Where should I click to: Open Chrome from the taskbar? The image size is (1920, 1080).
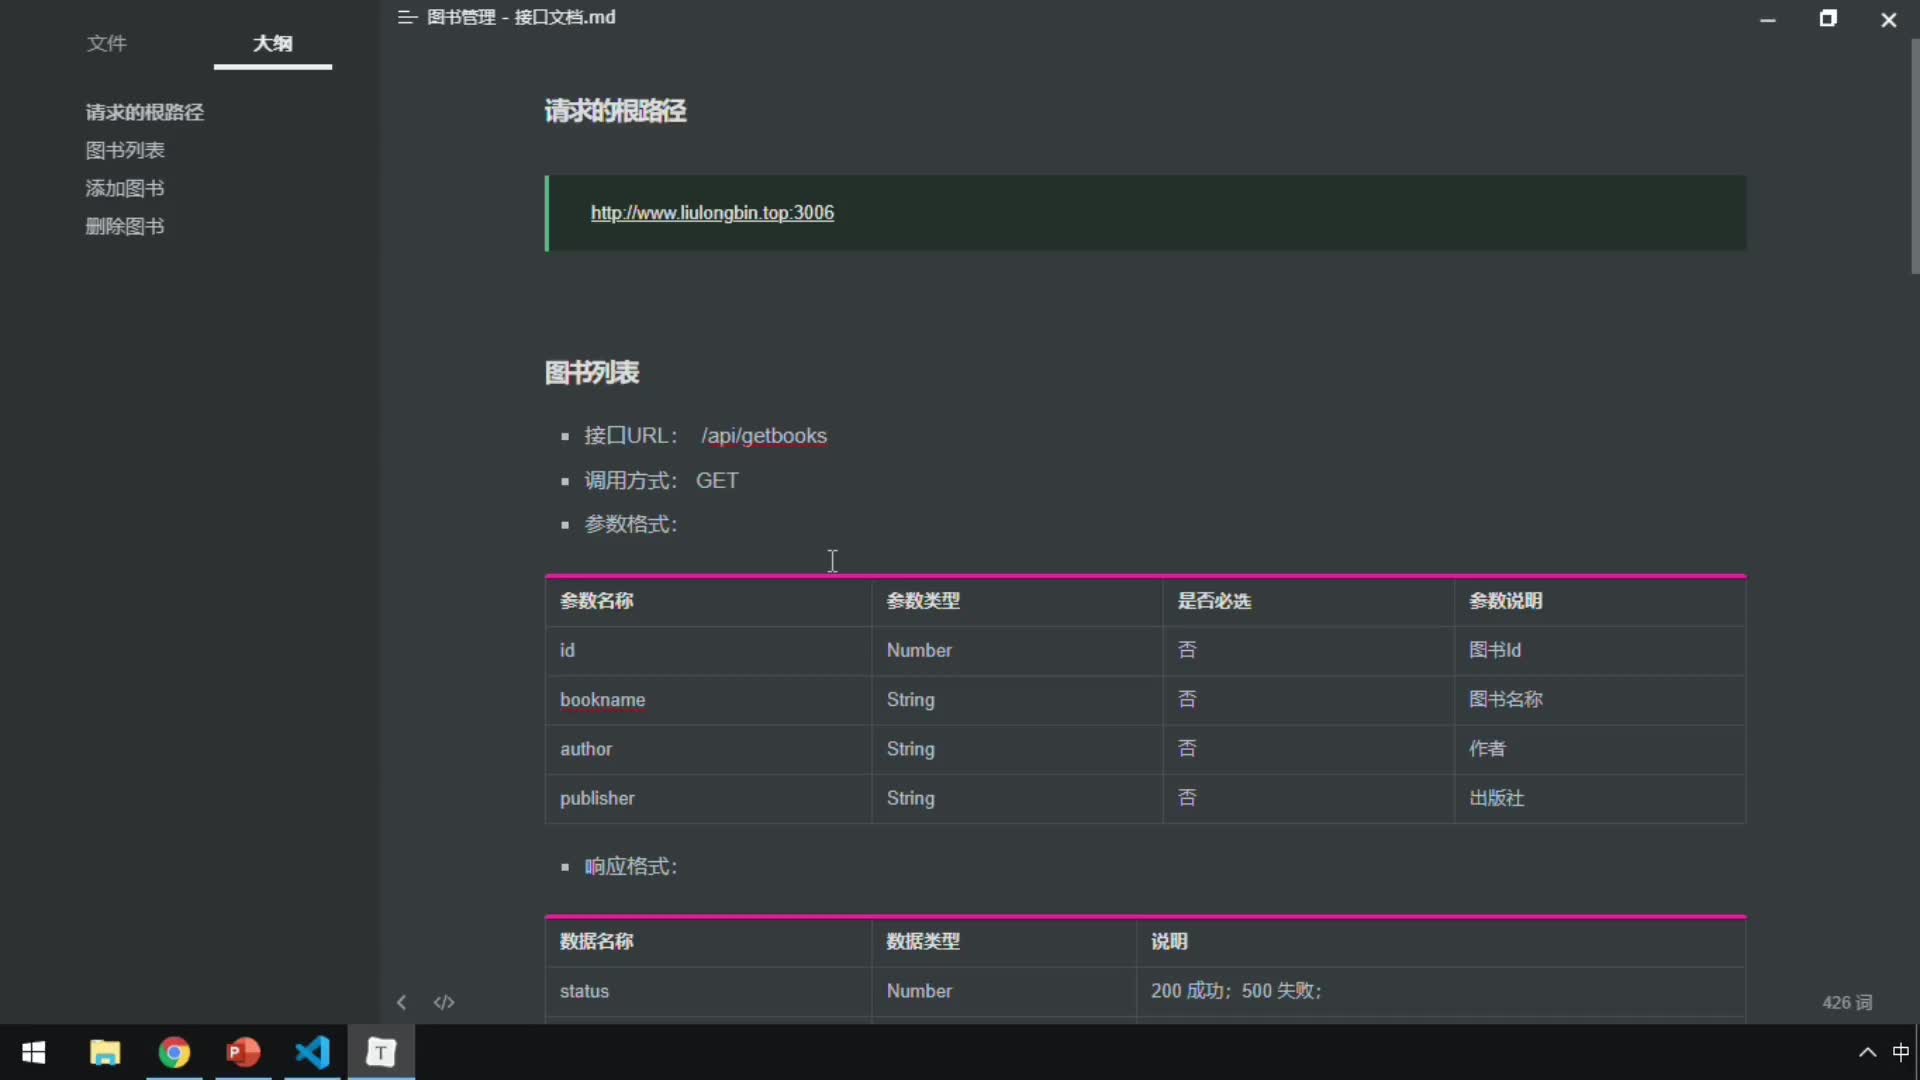click(174, 1052)
